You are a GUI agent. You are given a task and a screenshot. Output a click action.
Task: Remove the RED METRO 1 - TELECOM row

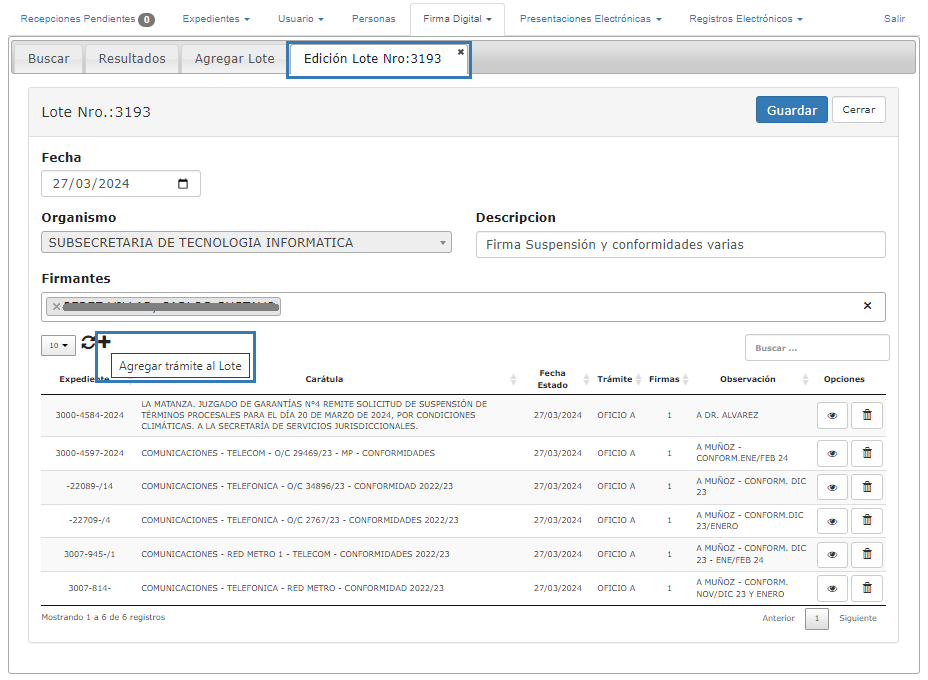click(866, 555)
